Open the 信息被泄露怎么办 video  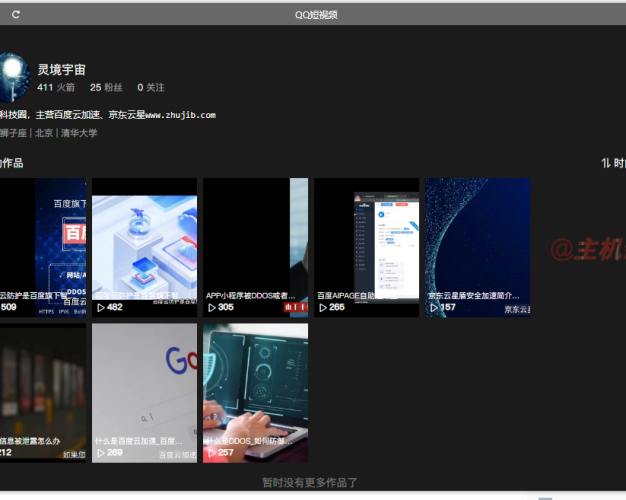pyautogui.click(x=43, y=393)
